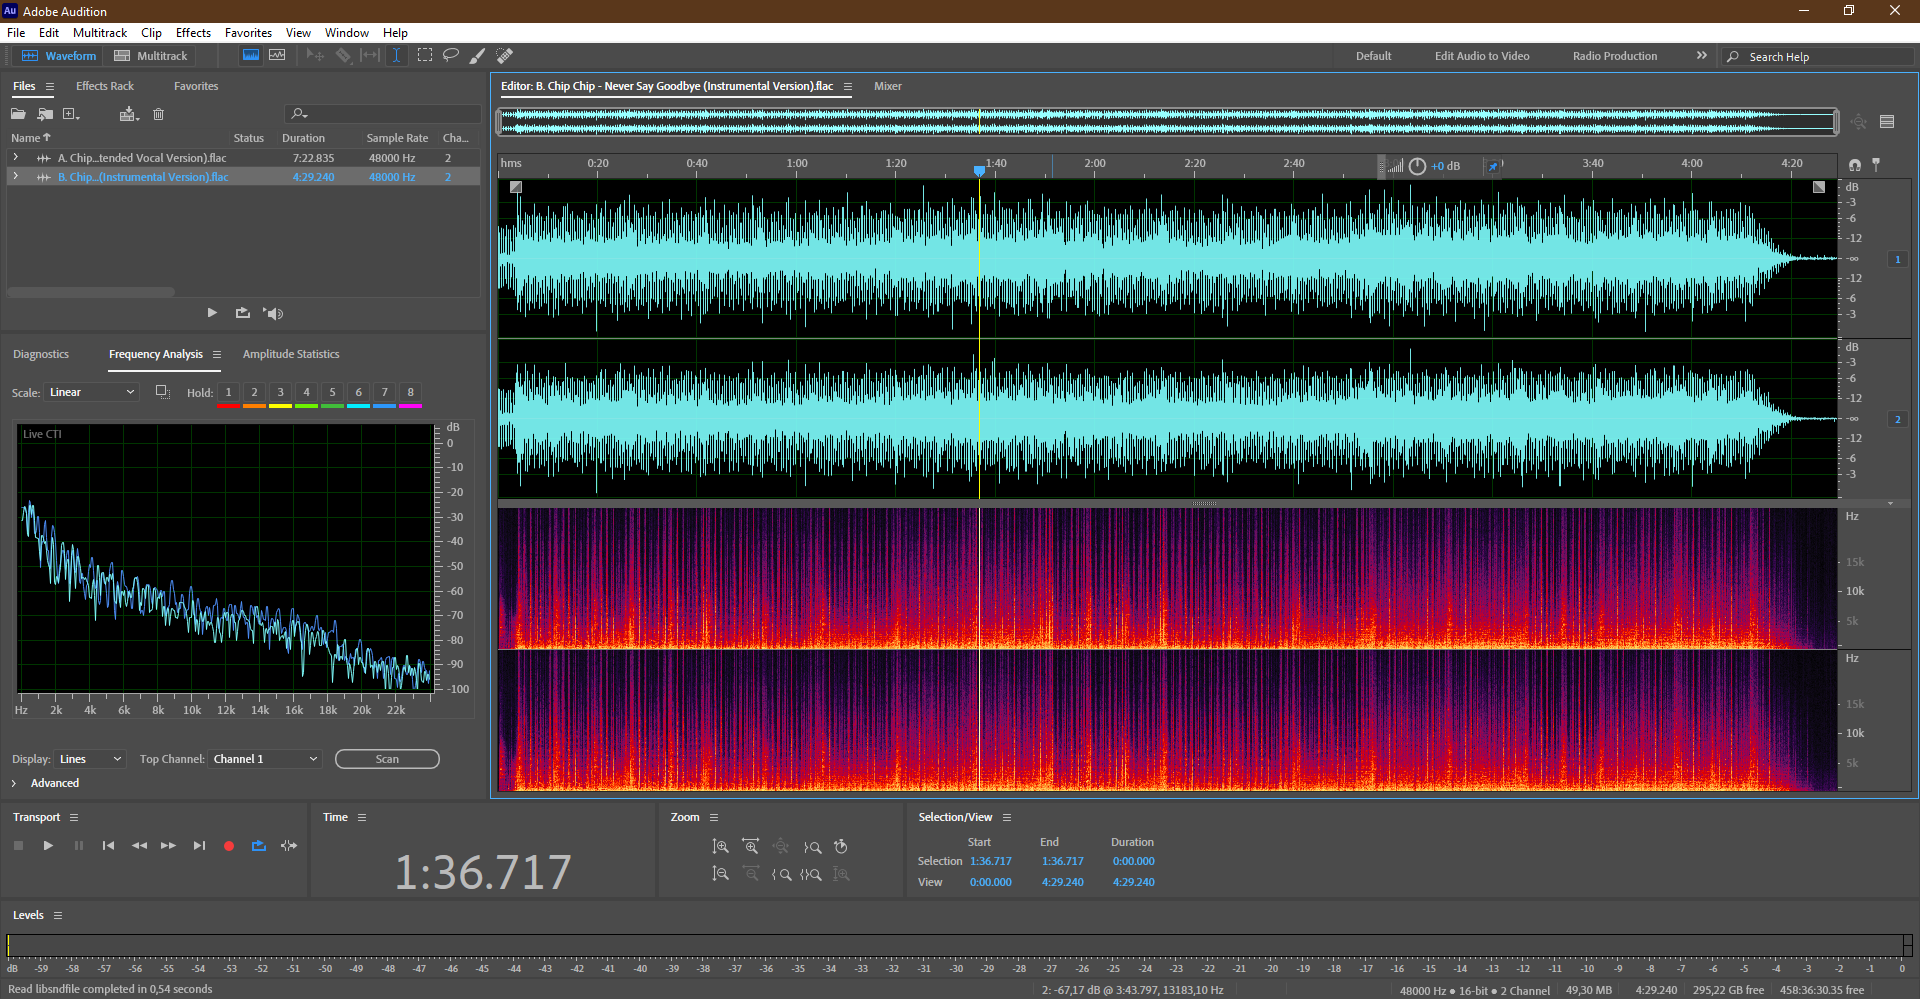1920x999 pixels.
Task: Select the Lasso Selection tool
Action: pyautogui.click(x=451, y=56)
